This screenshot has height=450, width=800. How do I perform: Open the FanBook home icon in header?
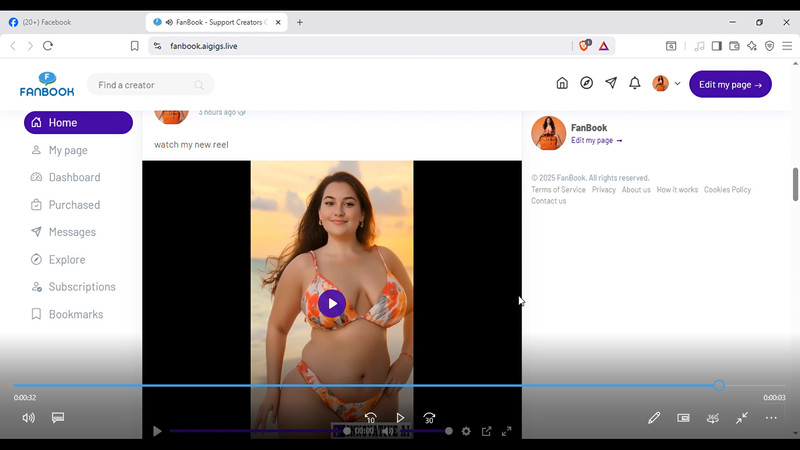(562, 83)
